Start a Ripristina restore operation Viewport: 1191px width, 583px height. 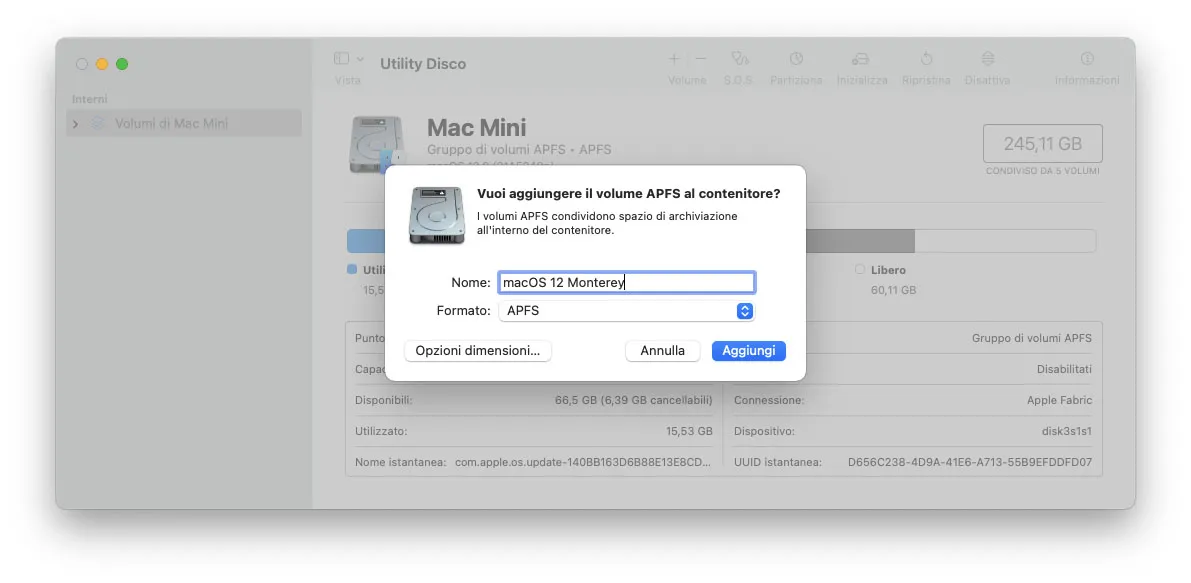[926, 60]
